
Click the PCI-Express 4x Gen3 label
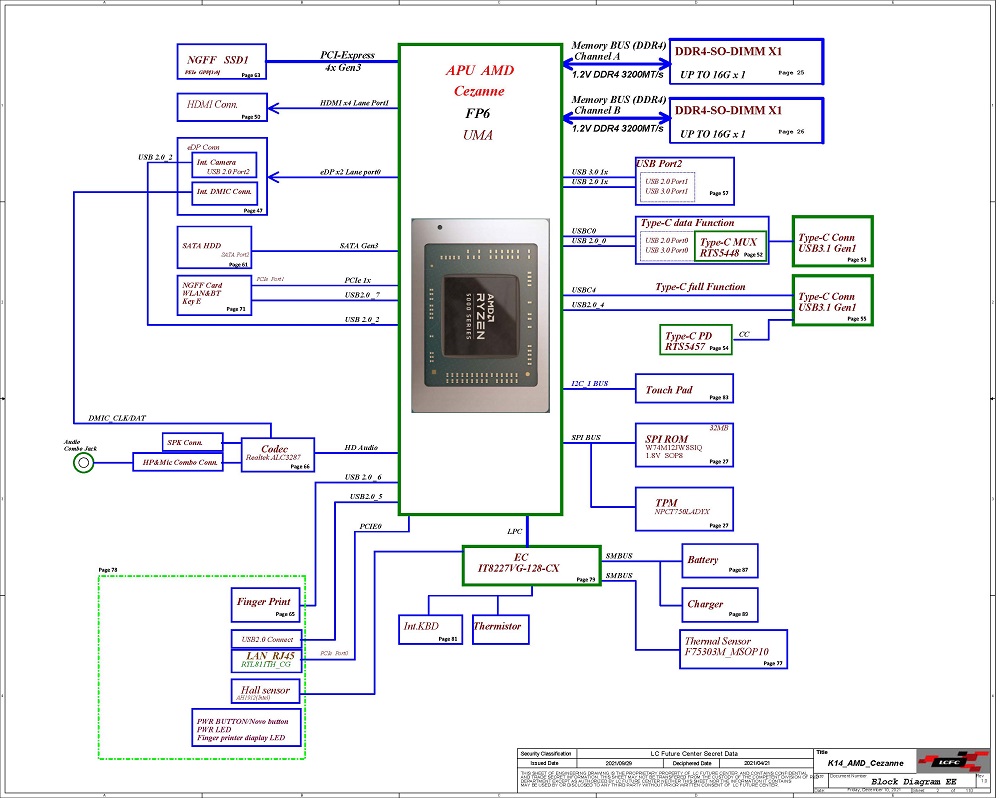click(x=346, y=61)
